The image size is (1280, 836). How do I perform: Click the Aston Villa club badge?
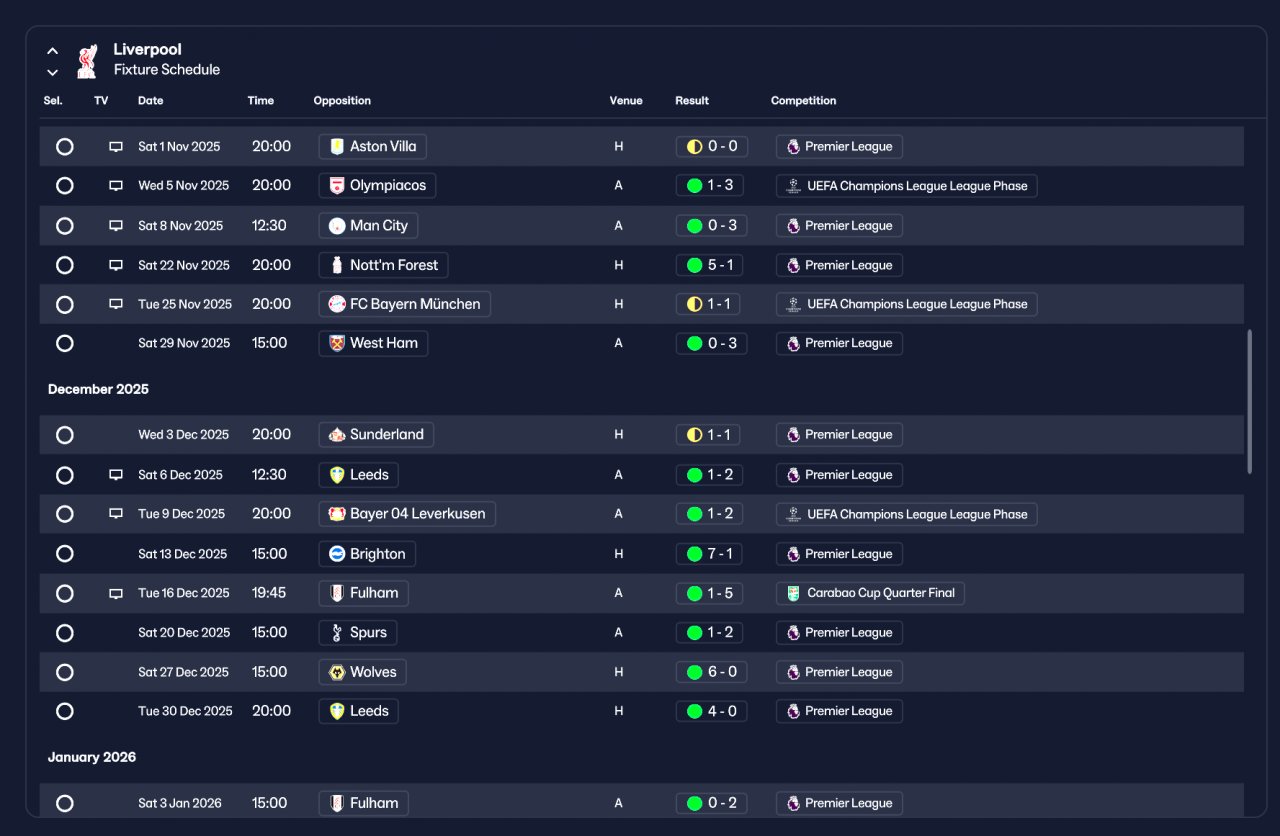337,147
